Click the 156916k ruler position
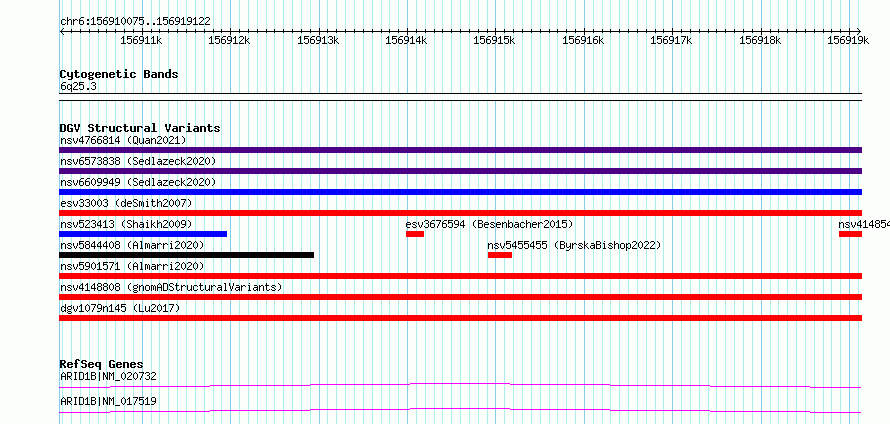This screenshot has width=890, height=424. pyautogui.click(x=583, y=40)
